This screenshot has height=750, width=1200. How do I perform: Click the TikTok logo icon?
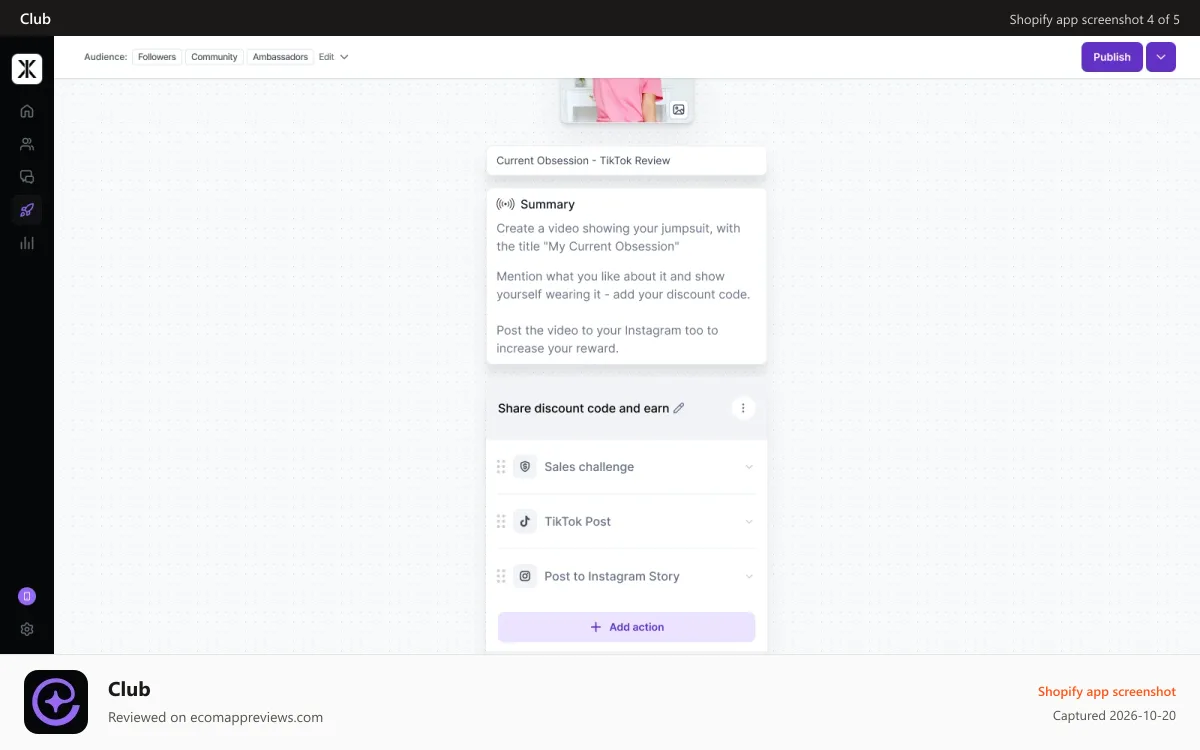point(525,522)
